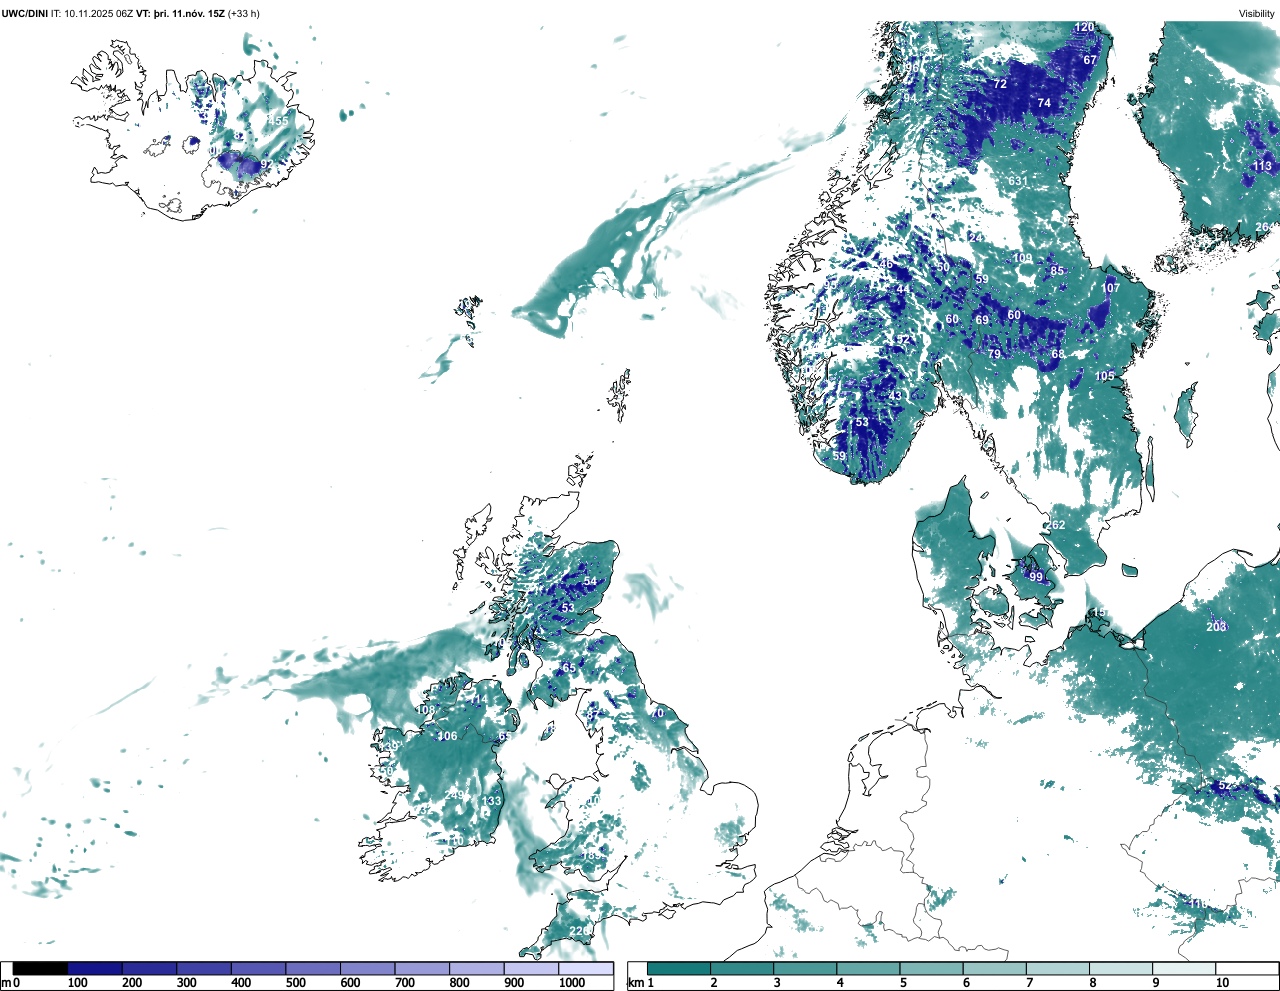Image resolution: width=1280 pixels, height=991 pixels.
Task: Click the '107' value on the Swedish east coast
Action: pos(1111,288)
